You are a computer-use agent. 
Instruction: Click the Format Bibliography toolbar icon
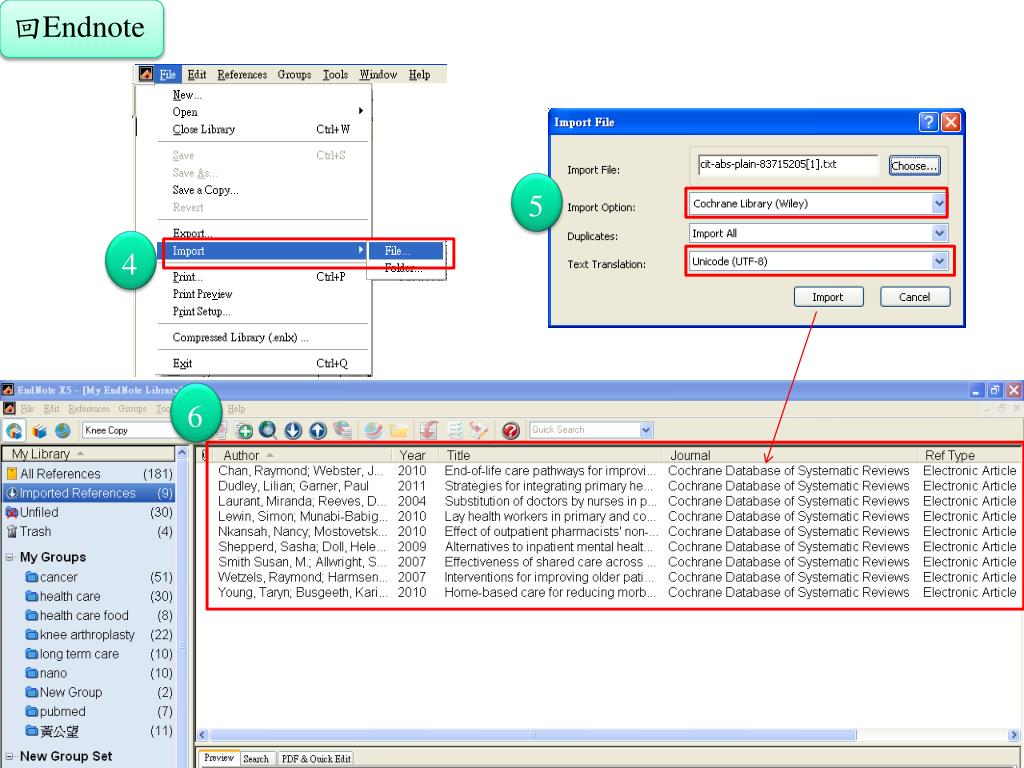455,430
